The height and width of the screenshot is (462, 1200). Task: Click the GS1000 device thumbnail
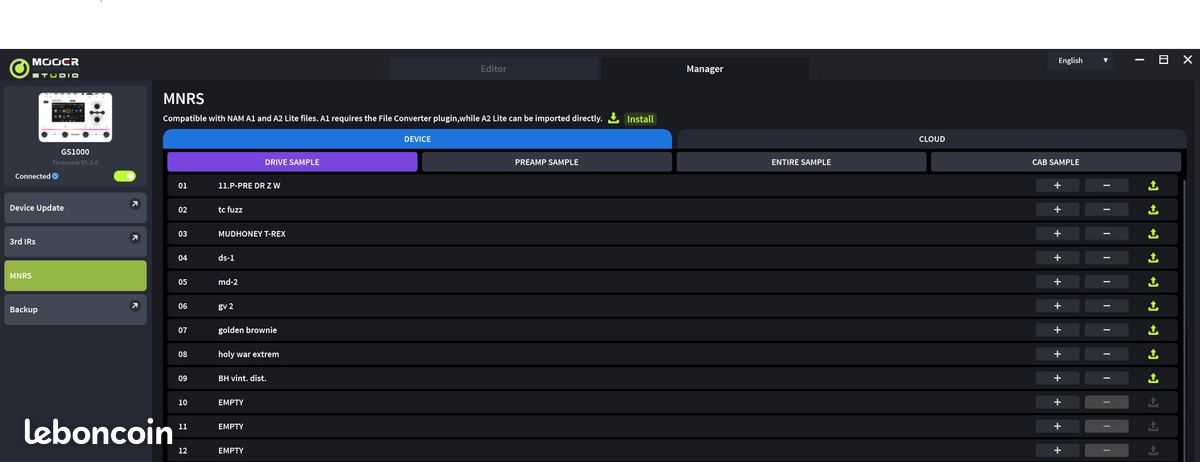[75, 117]
